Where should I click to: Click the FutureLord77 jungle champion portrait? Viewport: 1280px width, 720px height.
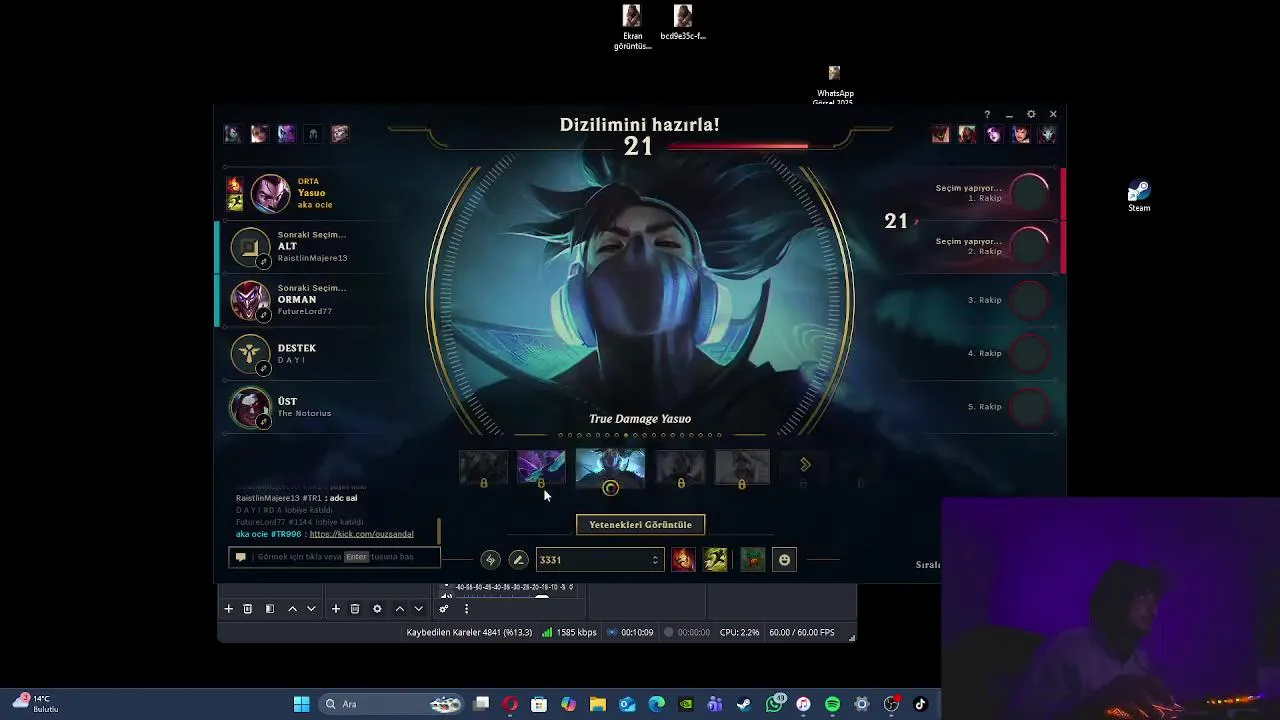pos(250,300)
